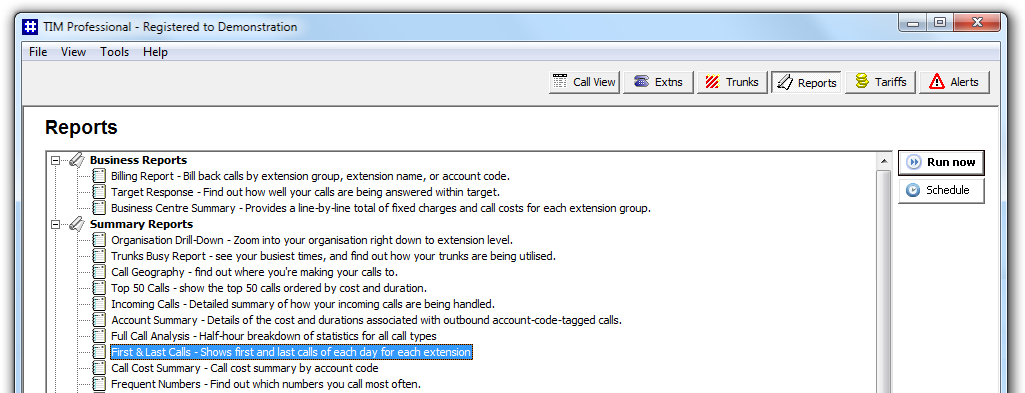Click the Business Reports folder icon

(x=76, y=160)
